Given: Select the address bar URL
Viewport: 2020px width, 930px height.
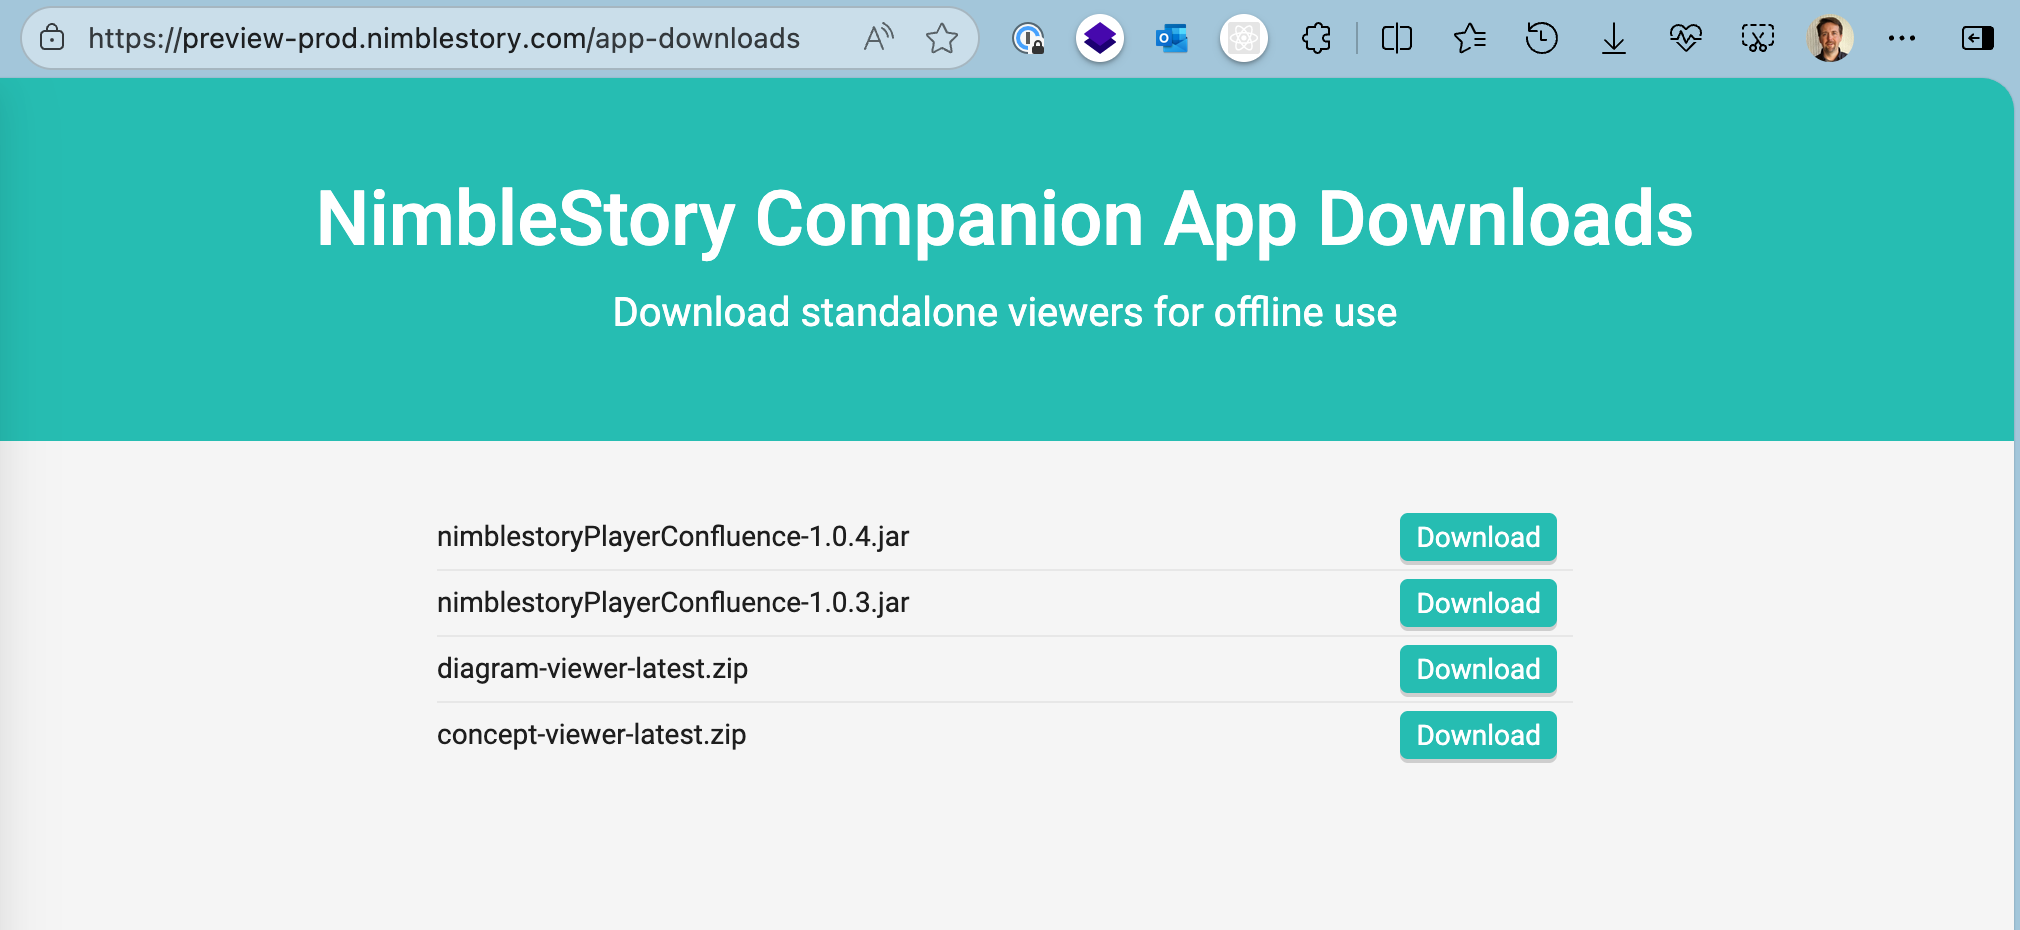Looking at the screenshot, I should [440, 38].
